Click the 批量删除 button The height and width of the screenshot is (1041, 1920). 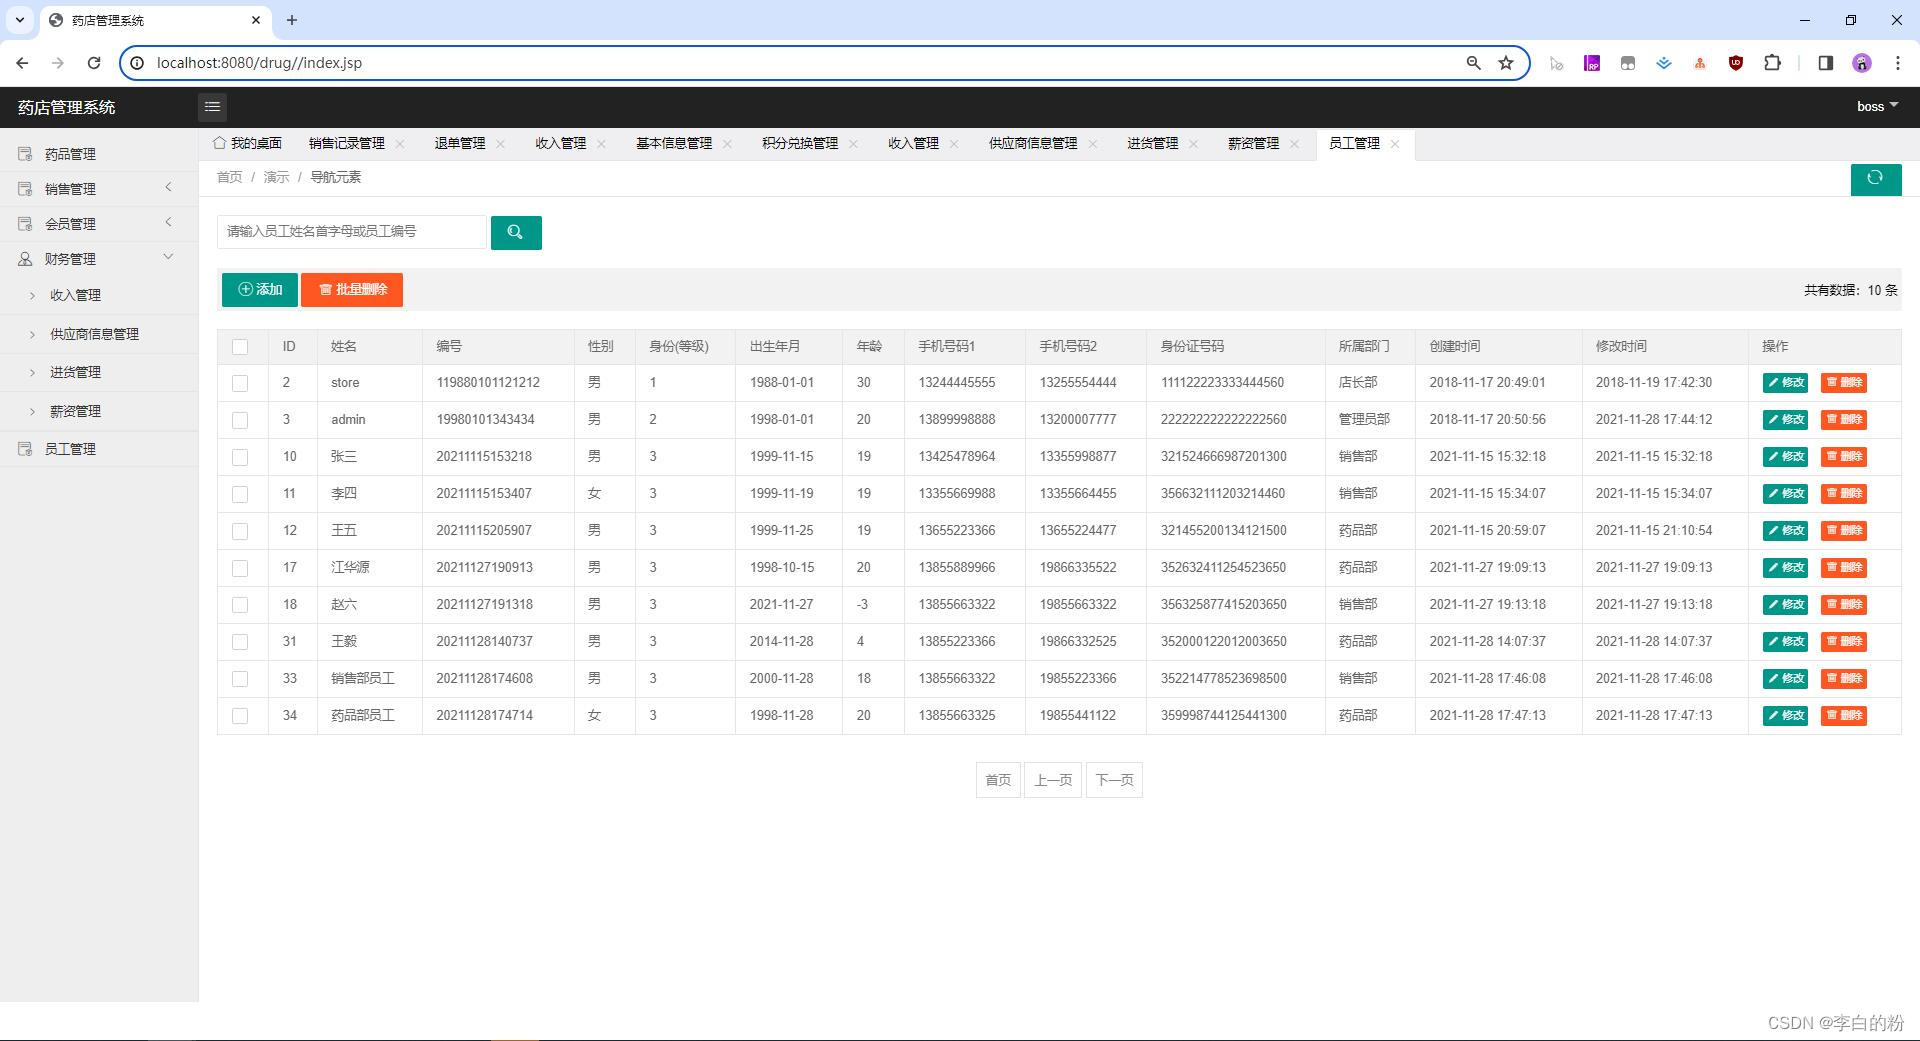pyautogui.click(x=352, y=290)
